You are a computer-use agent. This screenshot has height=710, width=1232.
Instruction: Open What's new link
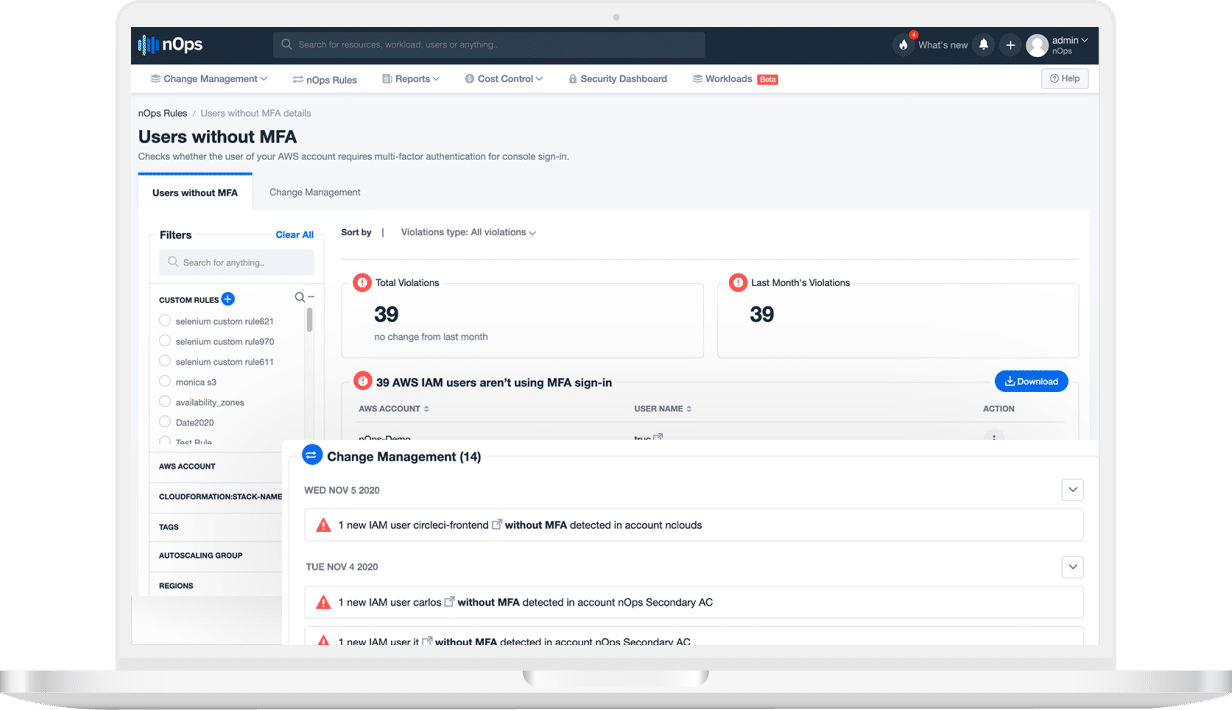coord(943,45)
